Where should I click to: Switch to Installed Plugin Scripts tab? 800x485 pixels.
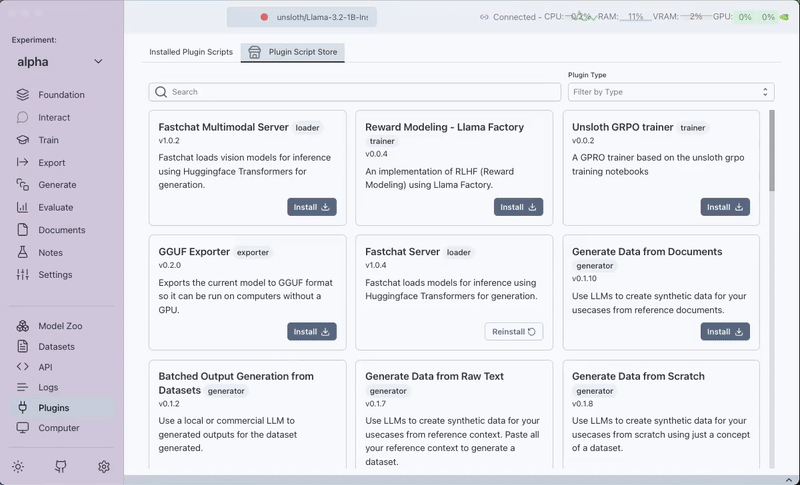190,52
